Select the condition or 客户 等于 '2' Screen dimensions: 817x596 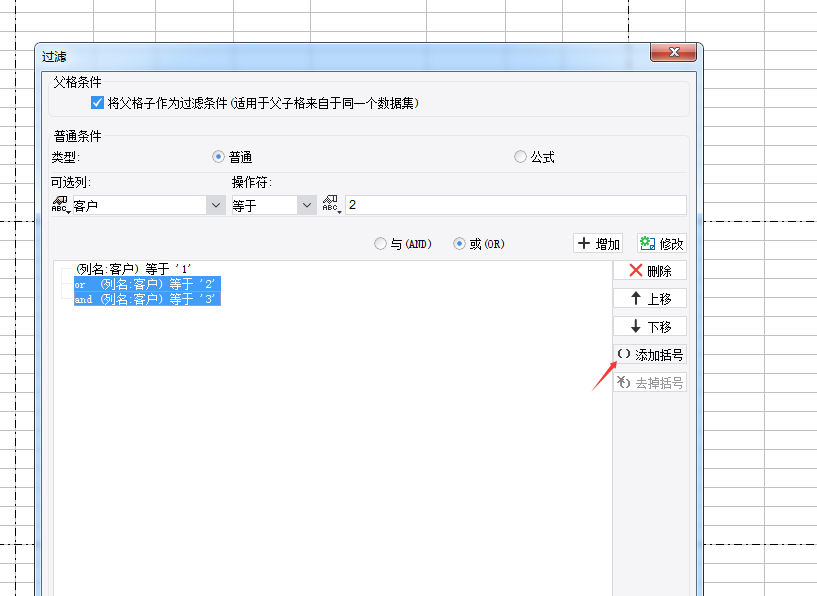click(x=147, y=284)
